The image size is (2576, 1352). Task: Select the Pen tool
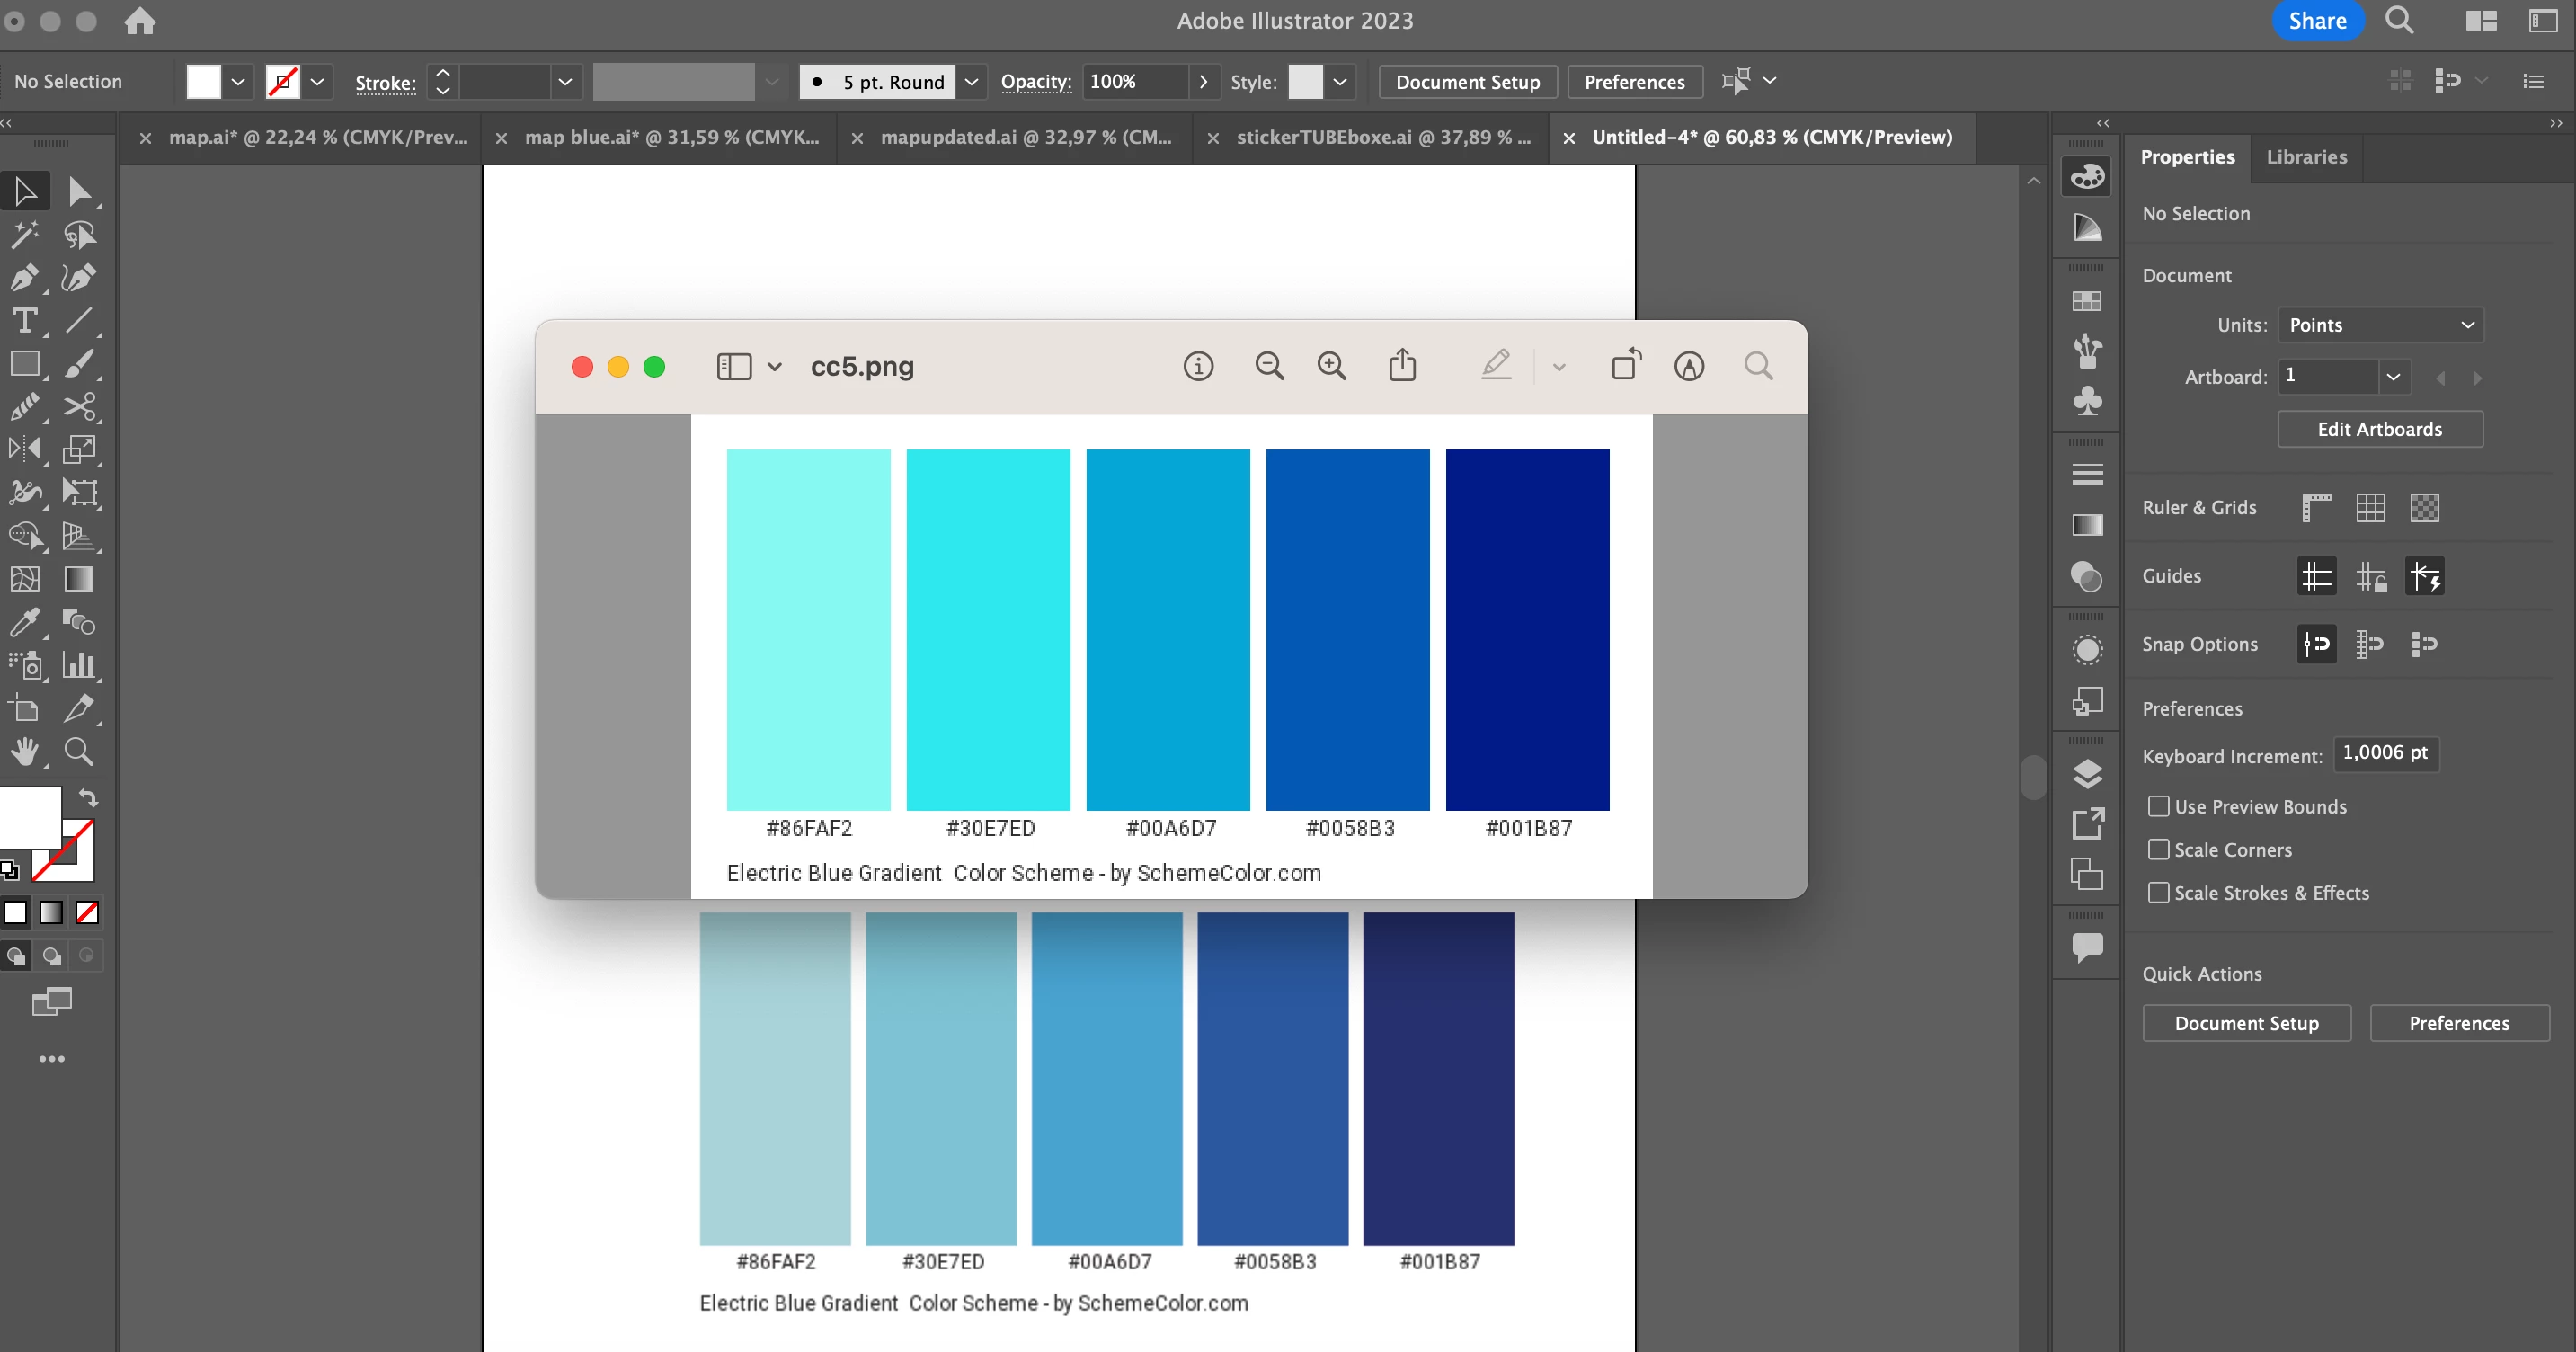tap(24, 277)
